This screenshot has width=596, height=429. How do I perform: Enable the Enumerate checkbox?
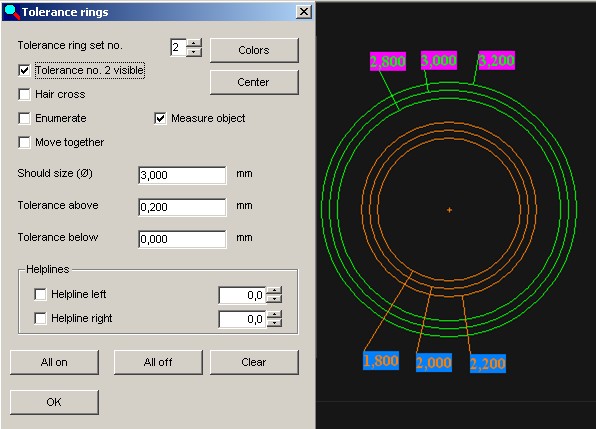click(24, 118)
